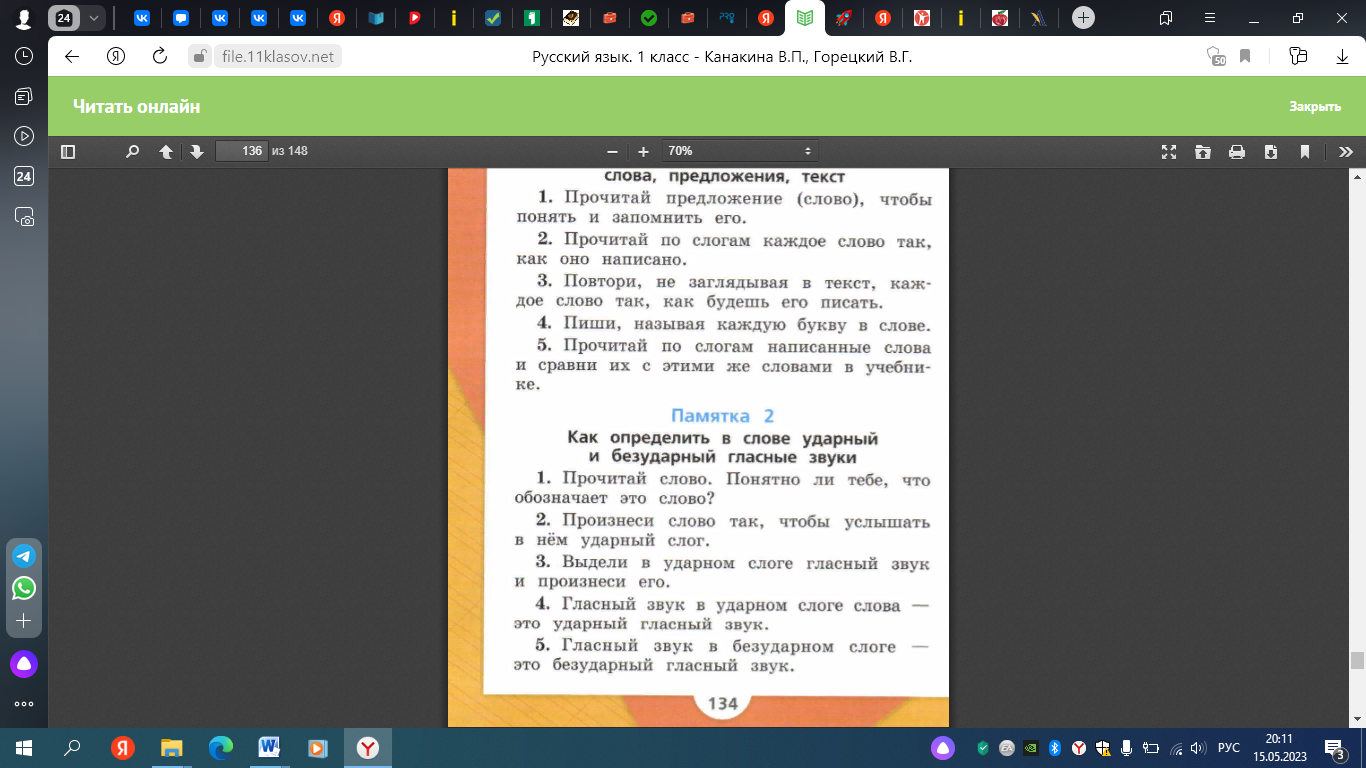Expand the PDF tools double-chevron menu
The height and width of the screenshot is (768, 1366).
1346,152
